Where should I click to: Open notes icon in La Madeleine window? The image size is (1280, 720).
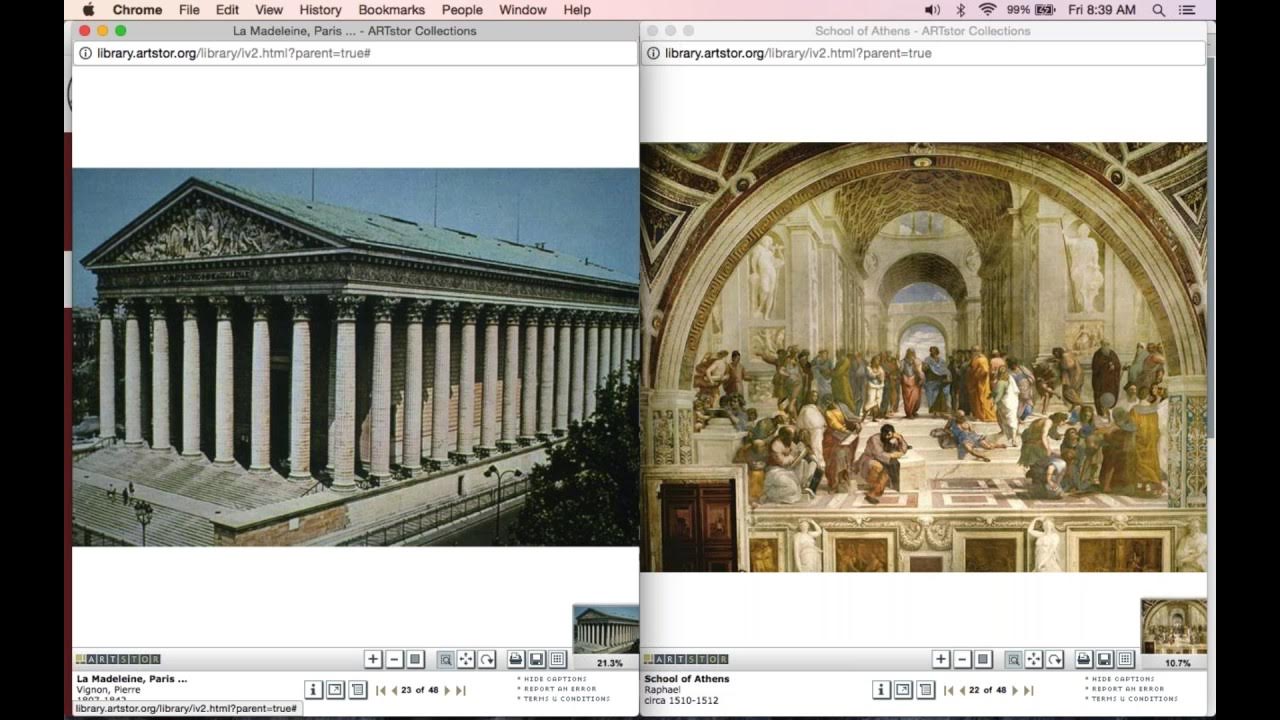pyautogui.click(x=358, y=690)
